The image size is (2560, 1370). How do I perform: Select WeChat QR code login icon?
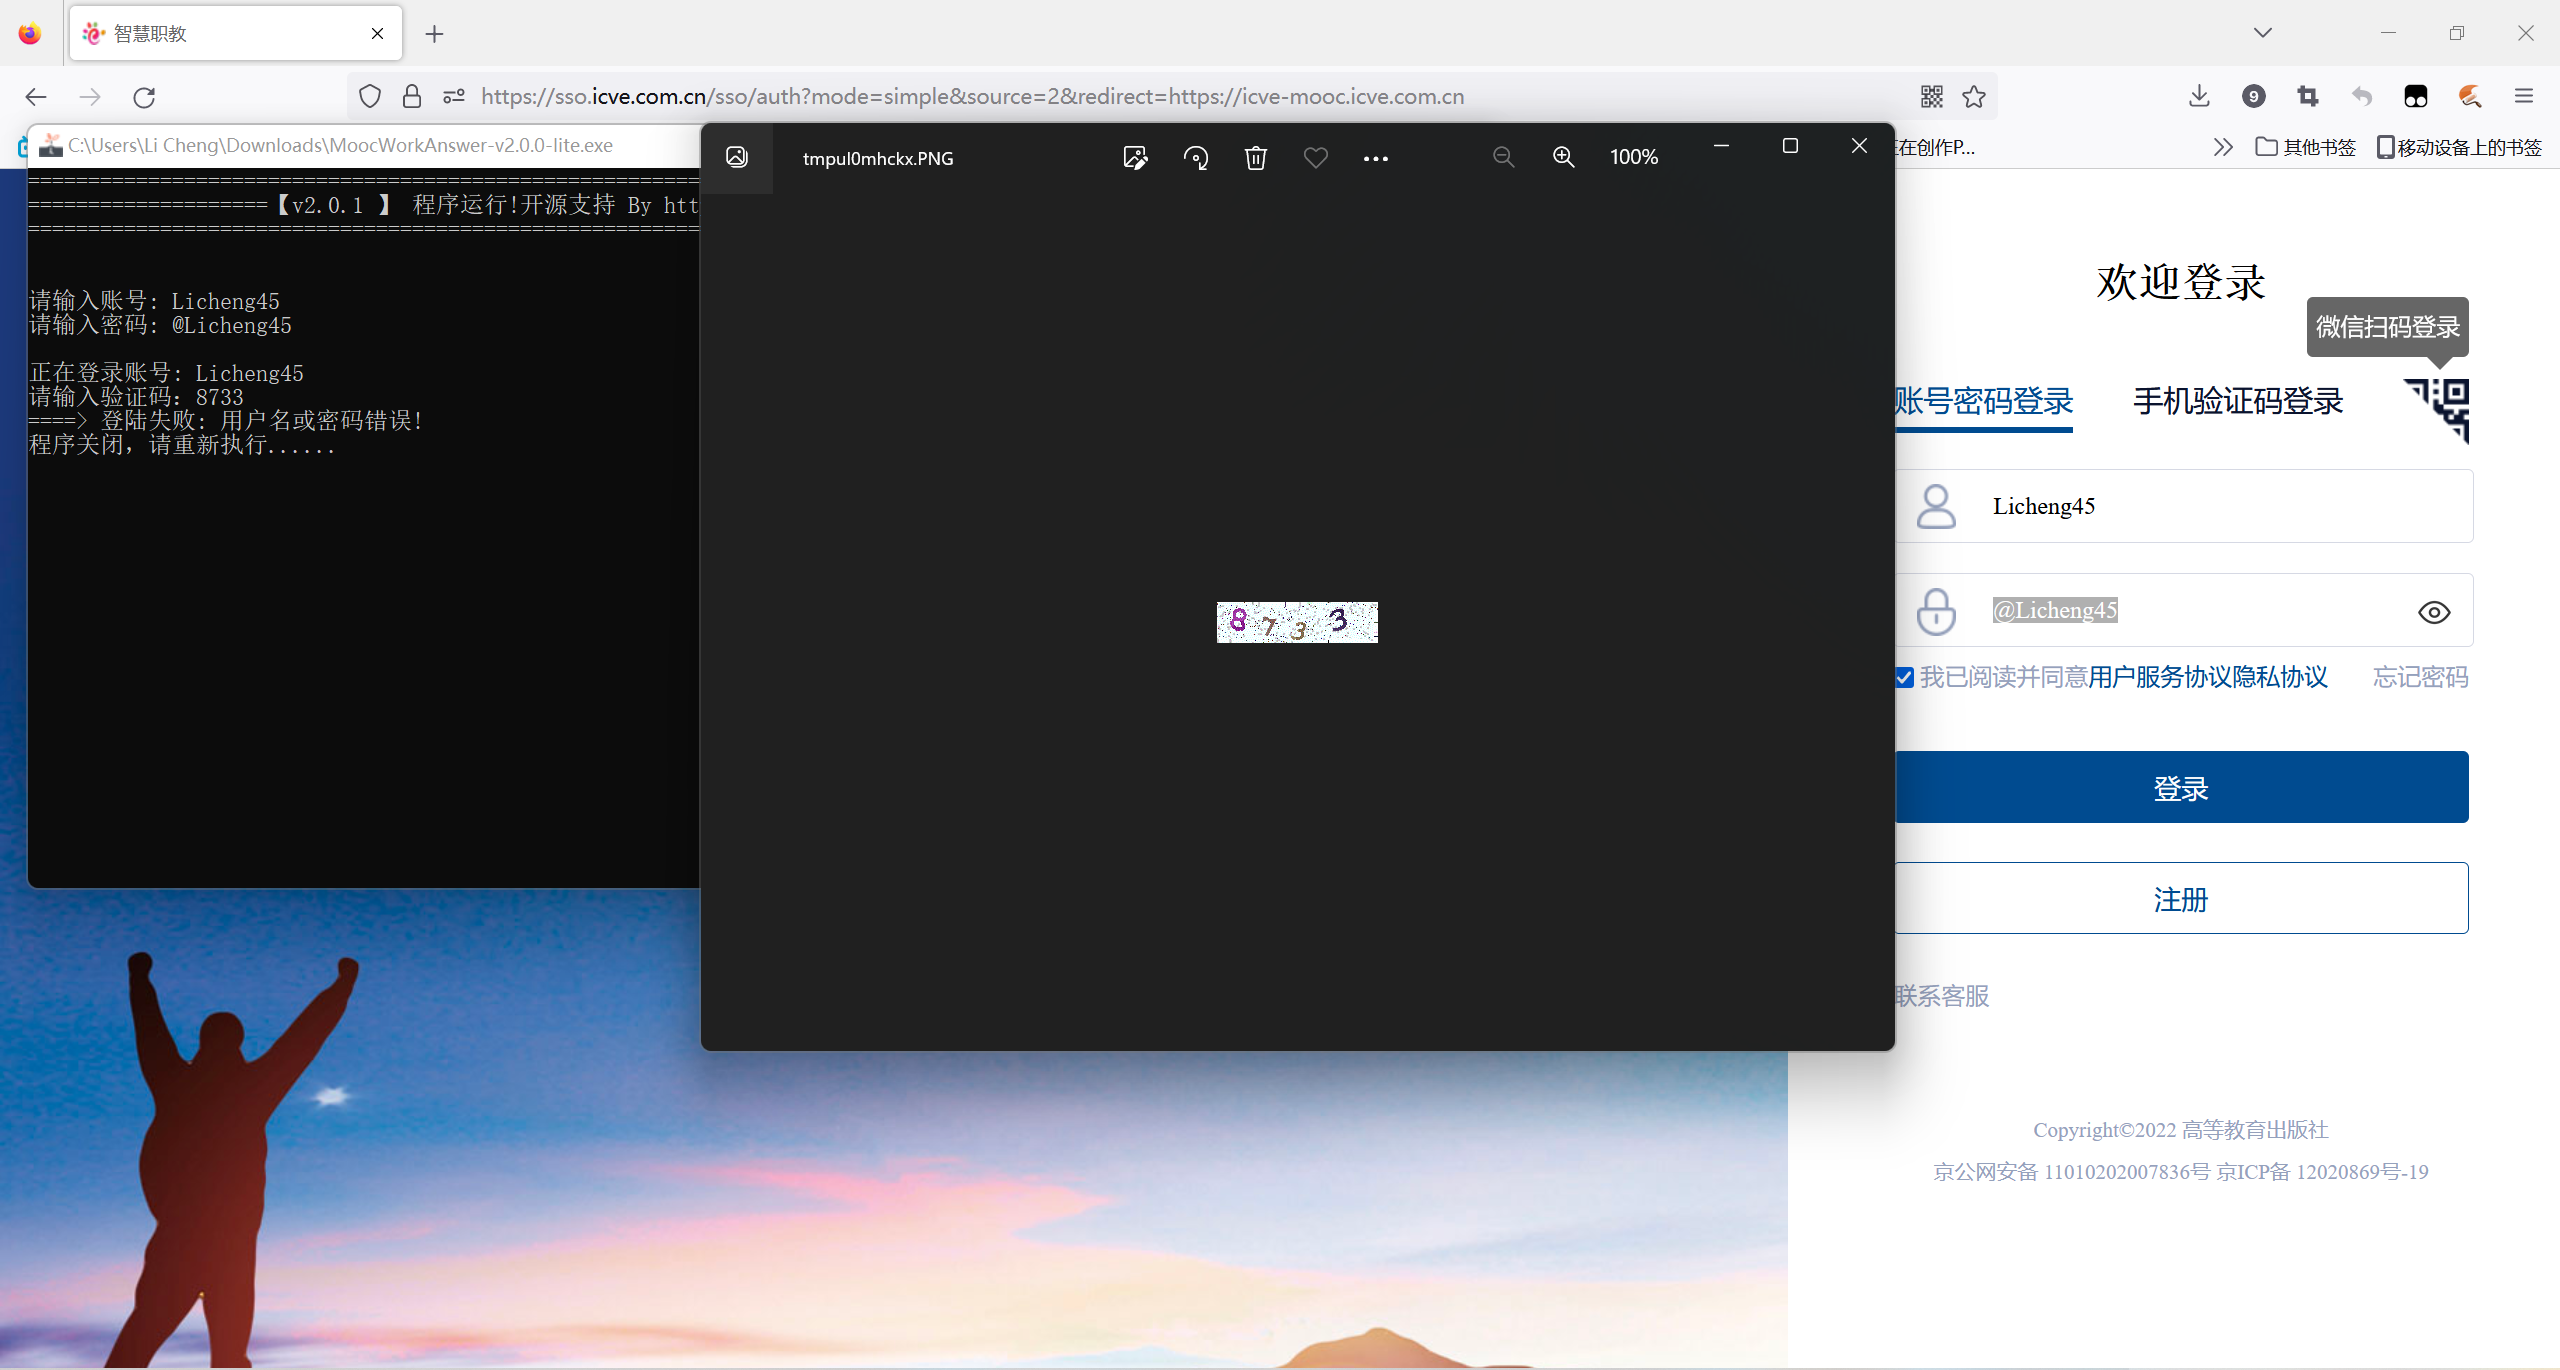tap(2437, 410)
